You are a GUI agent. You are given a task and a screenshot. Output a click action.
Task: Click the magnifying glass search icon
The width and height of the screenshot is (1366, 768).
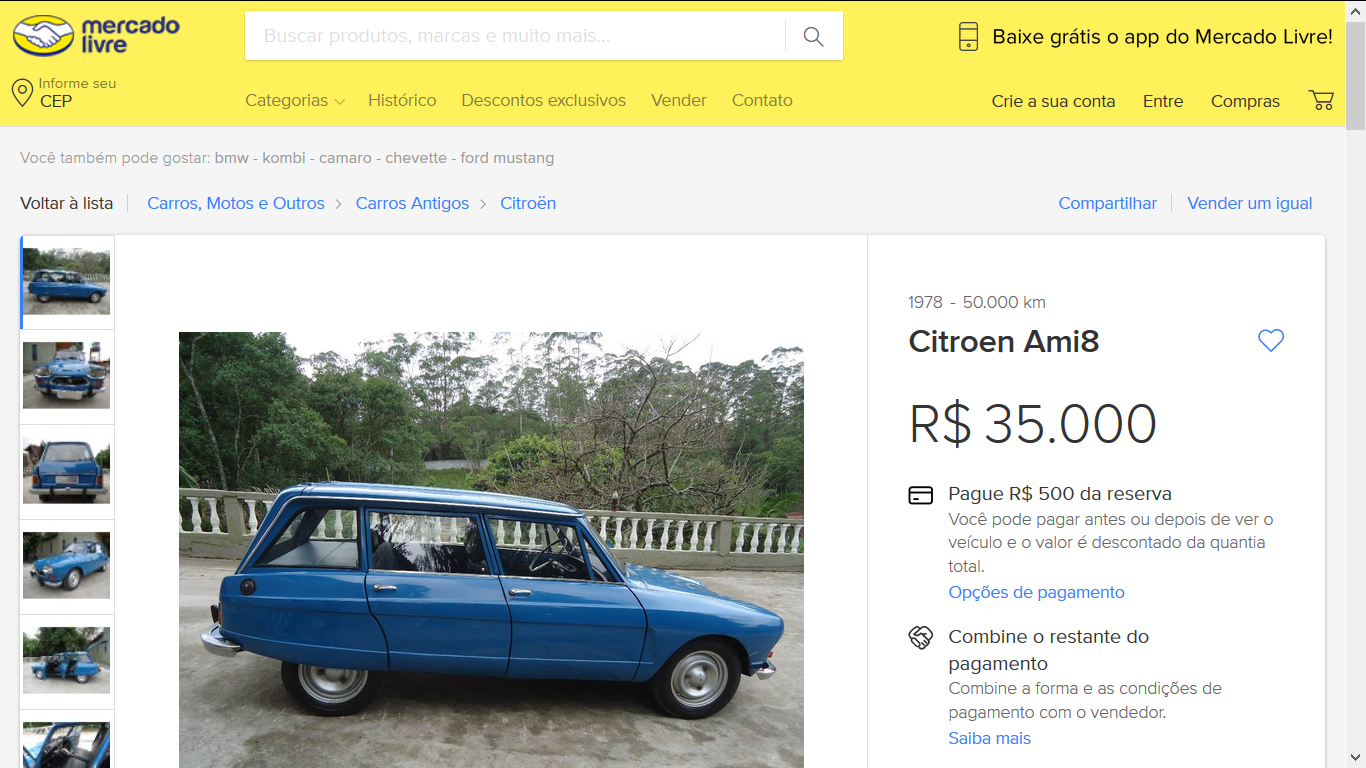[x=813, y=37]
